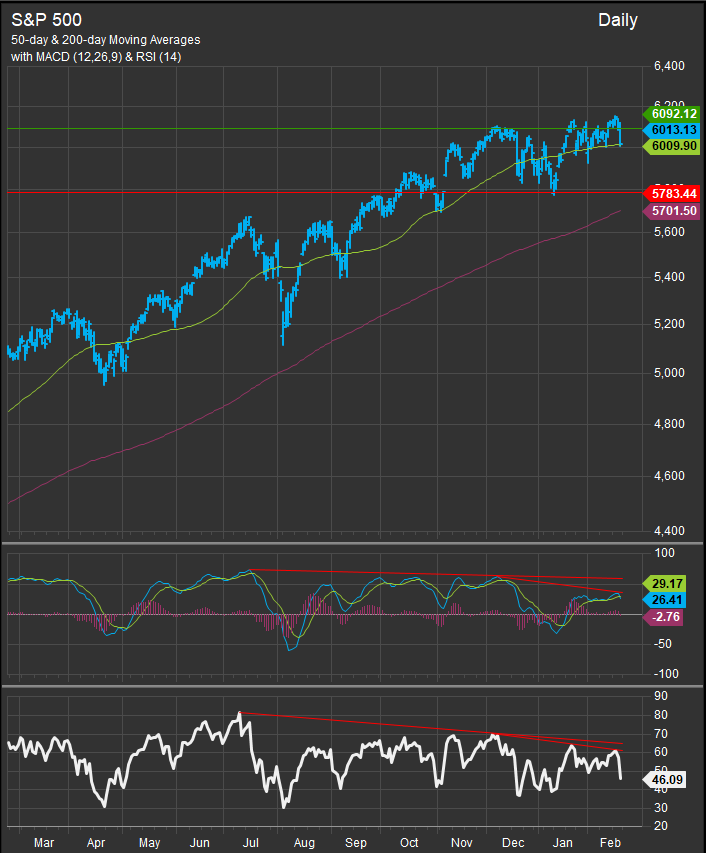The image size is (706, 853).
Task: Click the Sep label on the time axis
Action: 356,843
